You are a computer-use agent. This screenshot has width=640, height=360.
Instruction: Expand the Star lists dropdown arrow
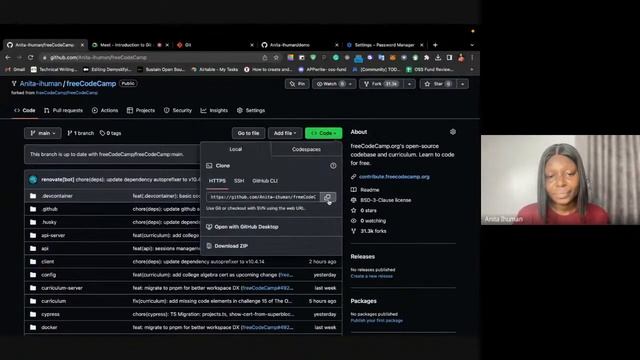coord(462,84)
